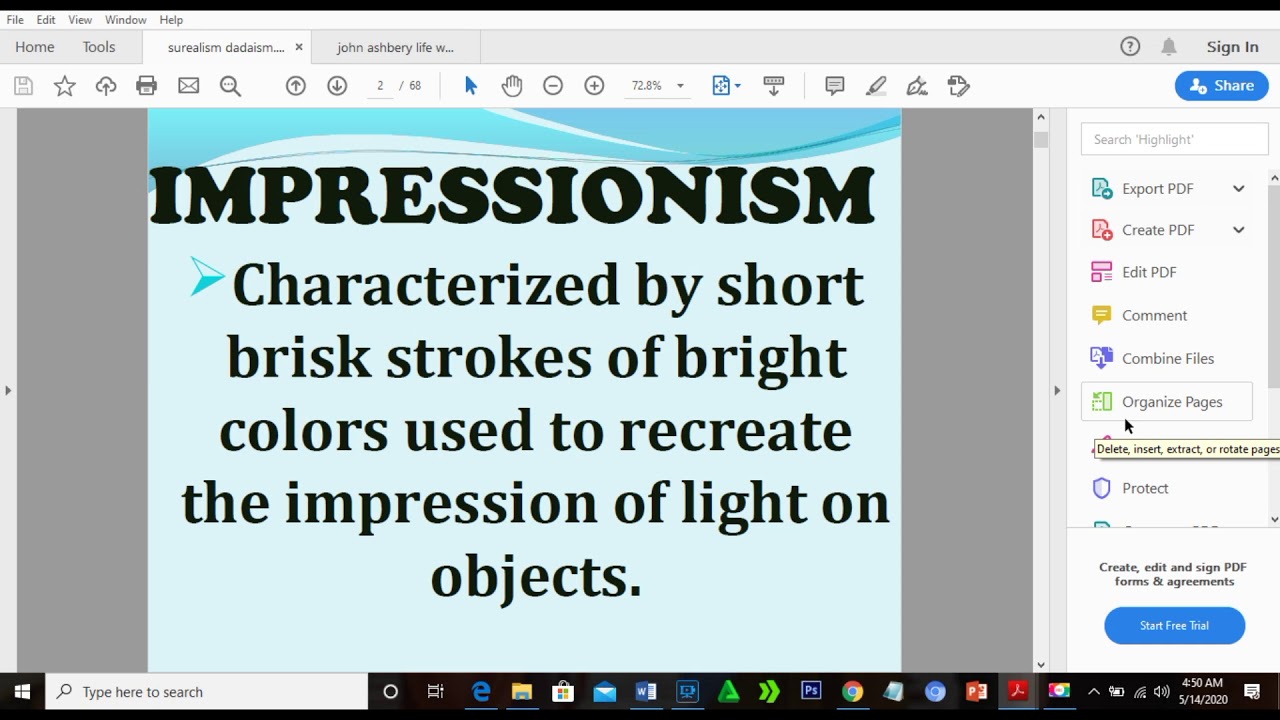The height and width of the screenshot is (720, 1280).
Task: Open the Organize Pages tool
Action: pyautogui.click(x=1166, y=402)
